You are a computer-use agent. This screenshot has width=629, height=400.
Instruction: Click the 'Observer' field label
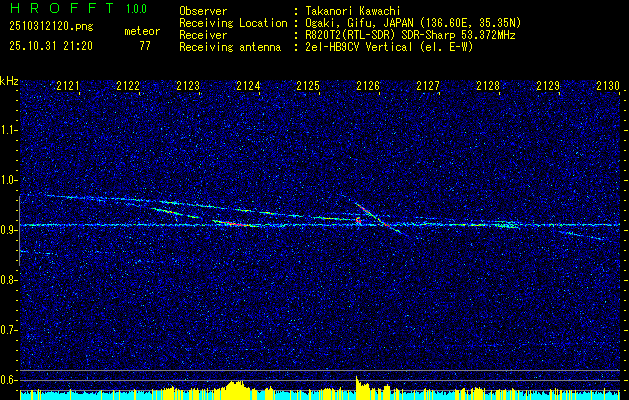click(x=203, y=11)
